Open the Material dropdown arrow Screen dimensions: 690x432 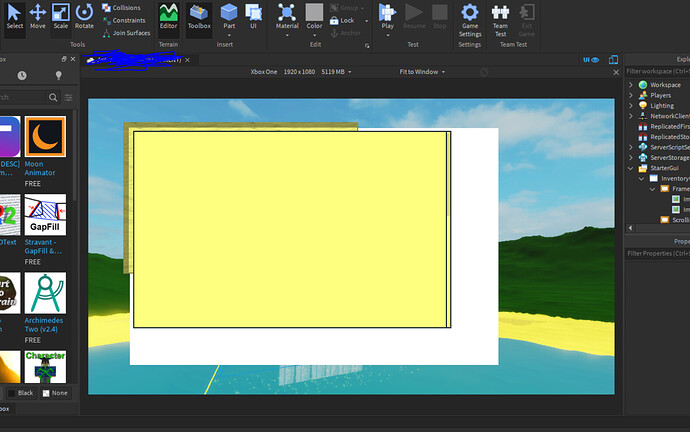point(287,35)
